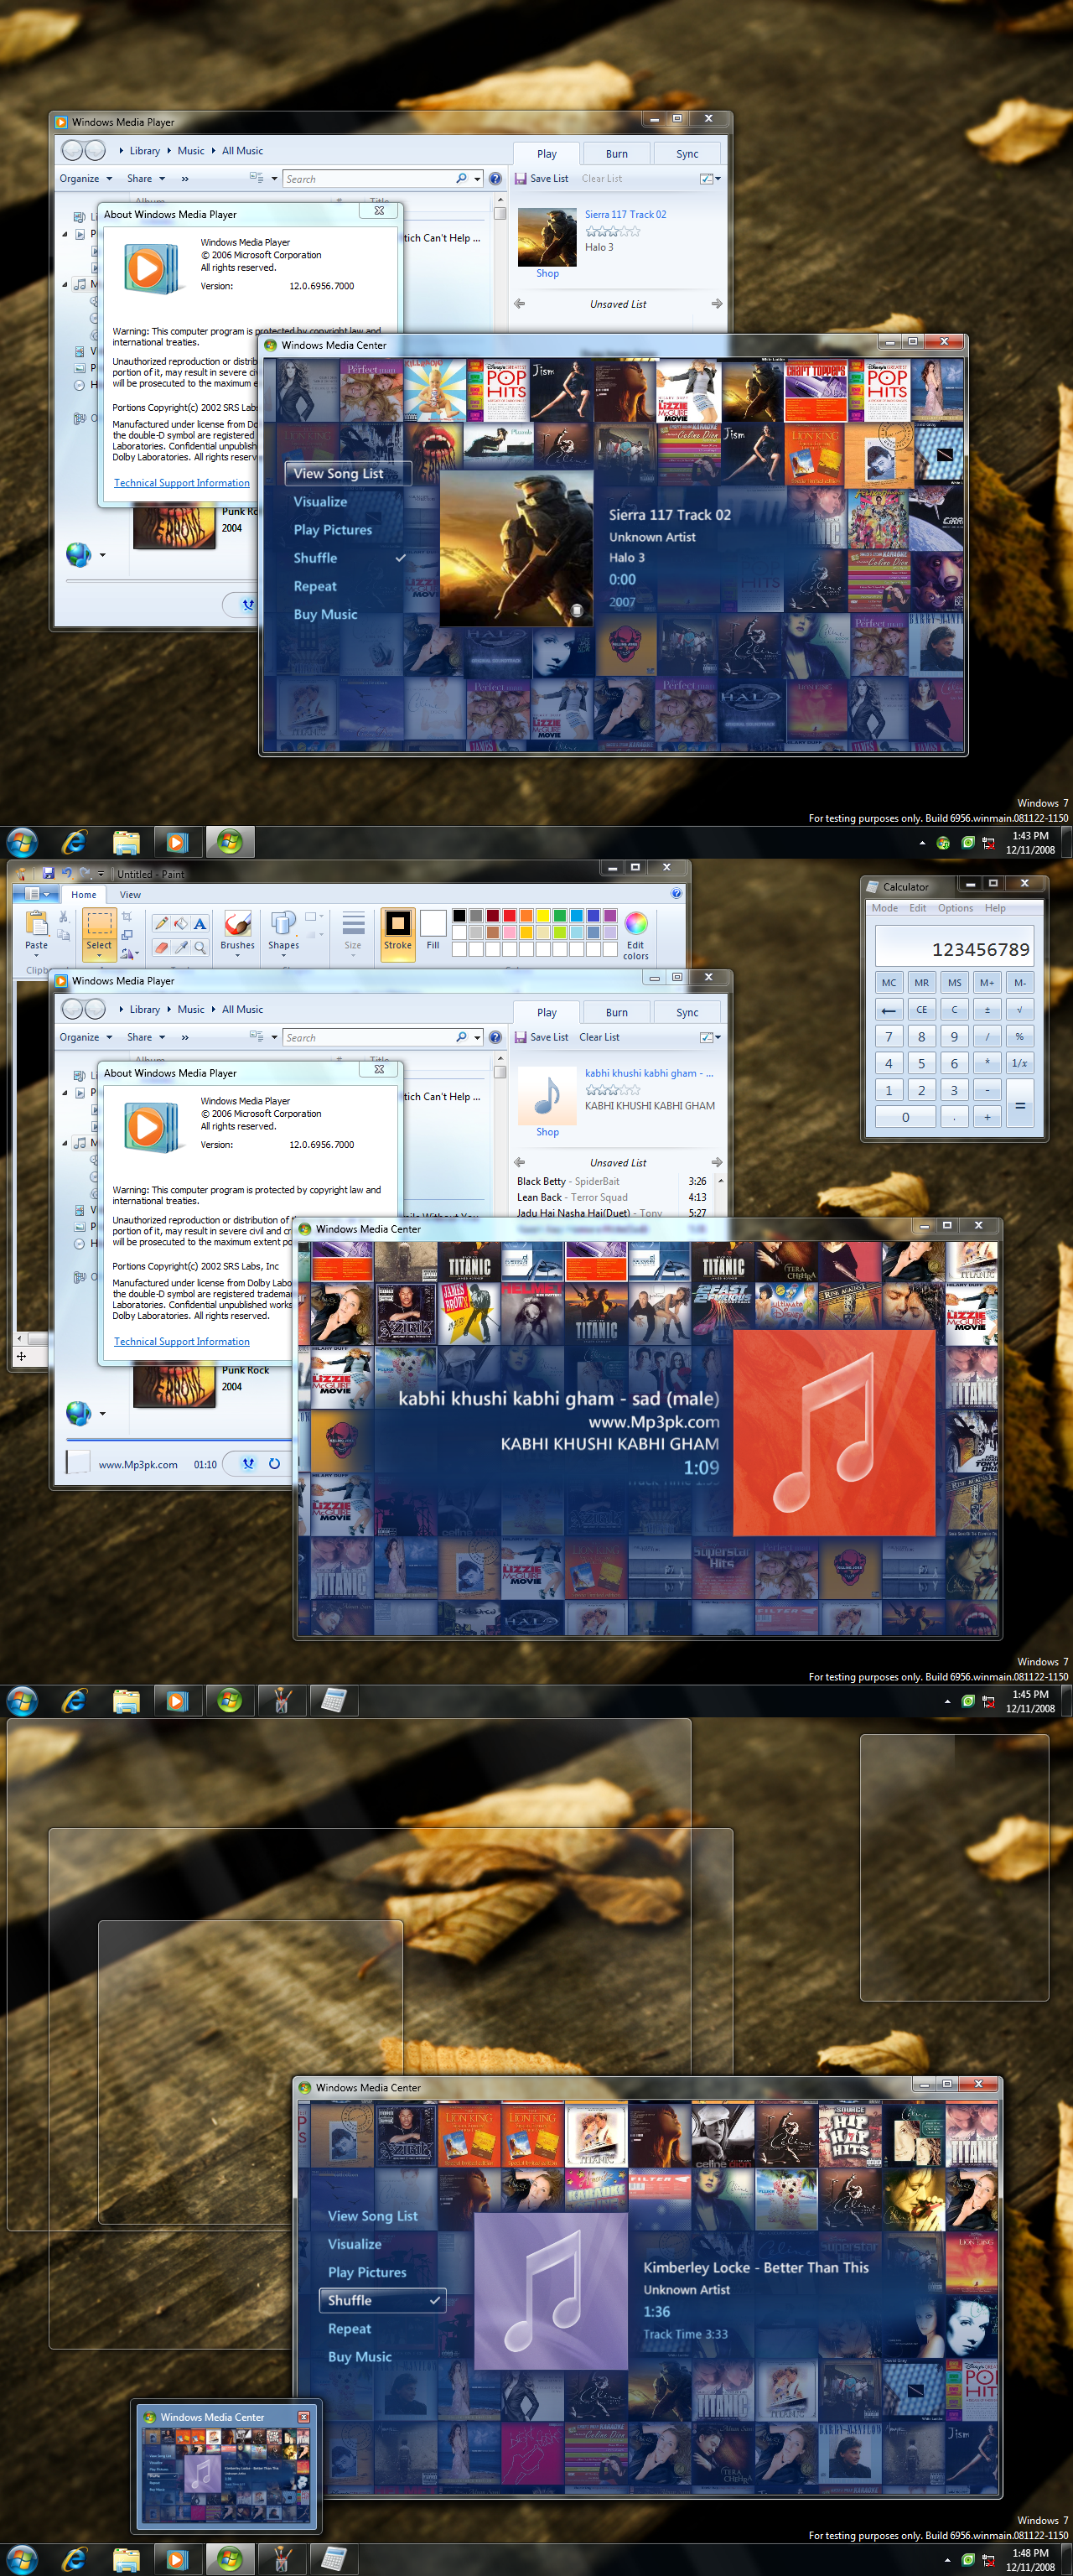Click the Paint icon on the taskbar showing 1:45 PM

coord(281,1701)
